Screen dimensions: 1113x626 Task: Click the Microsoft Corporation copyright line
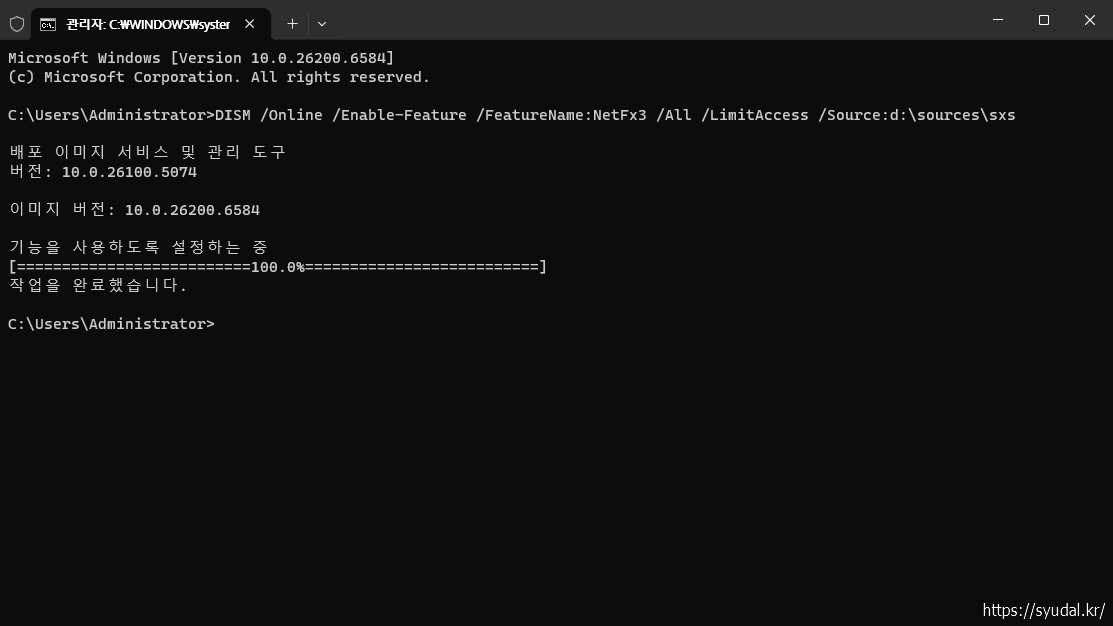click(219, 76)
